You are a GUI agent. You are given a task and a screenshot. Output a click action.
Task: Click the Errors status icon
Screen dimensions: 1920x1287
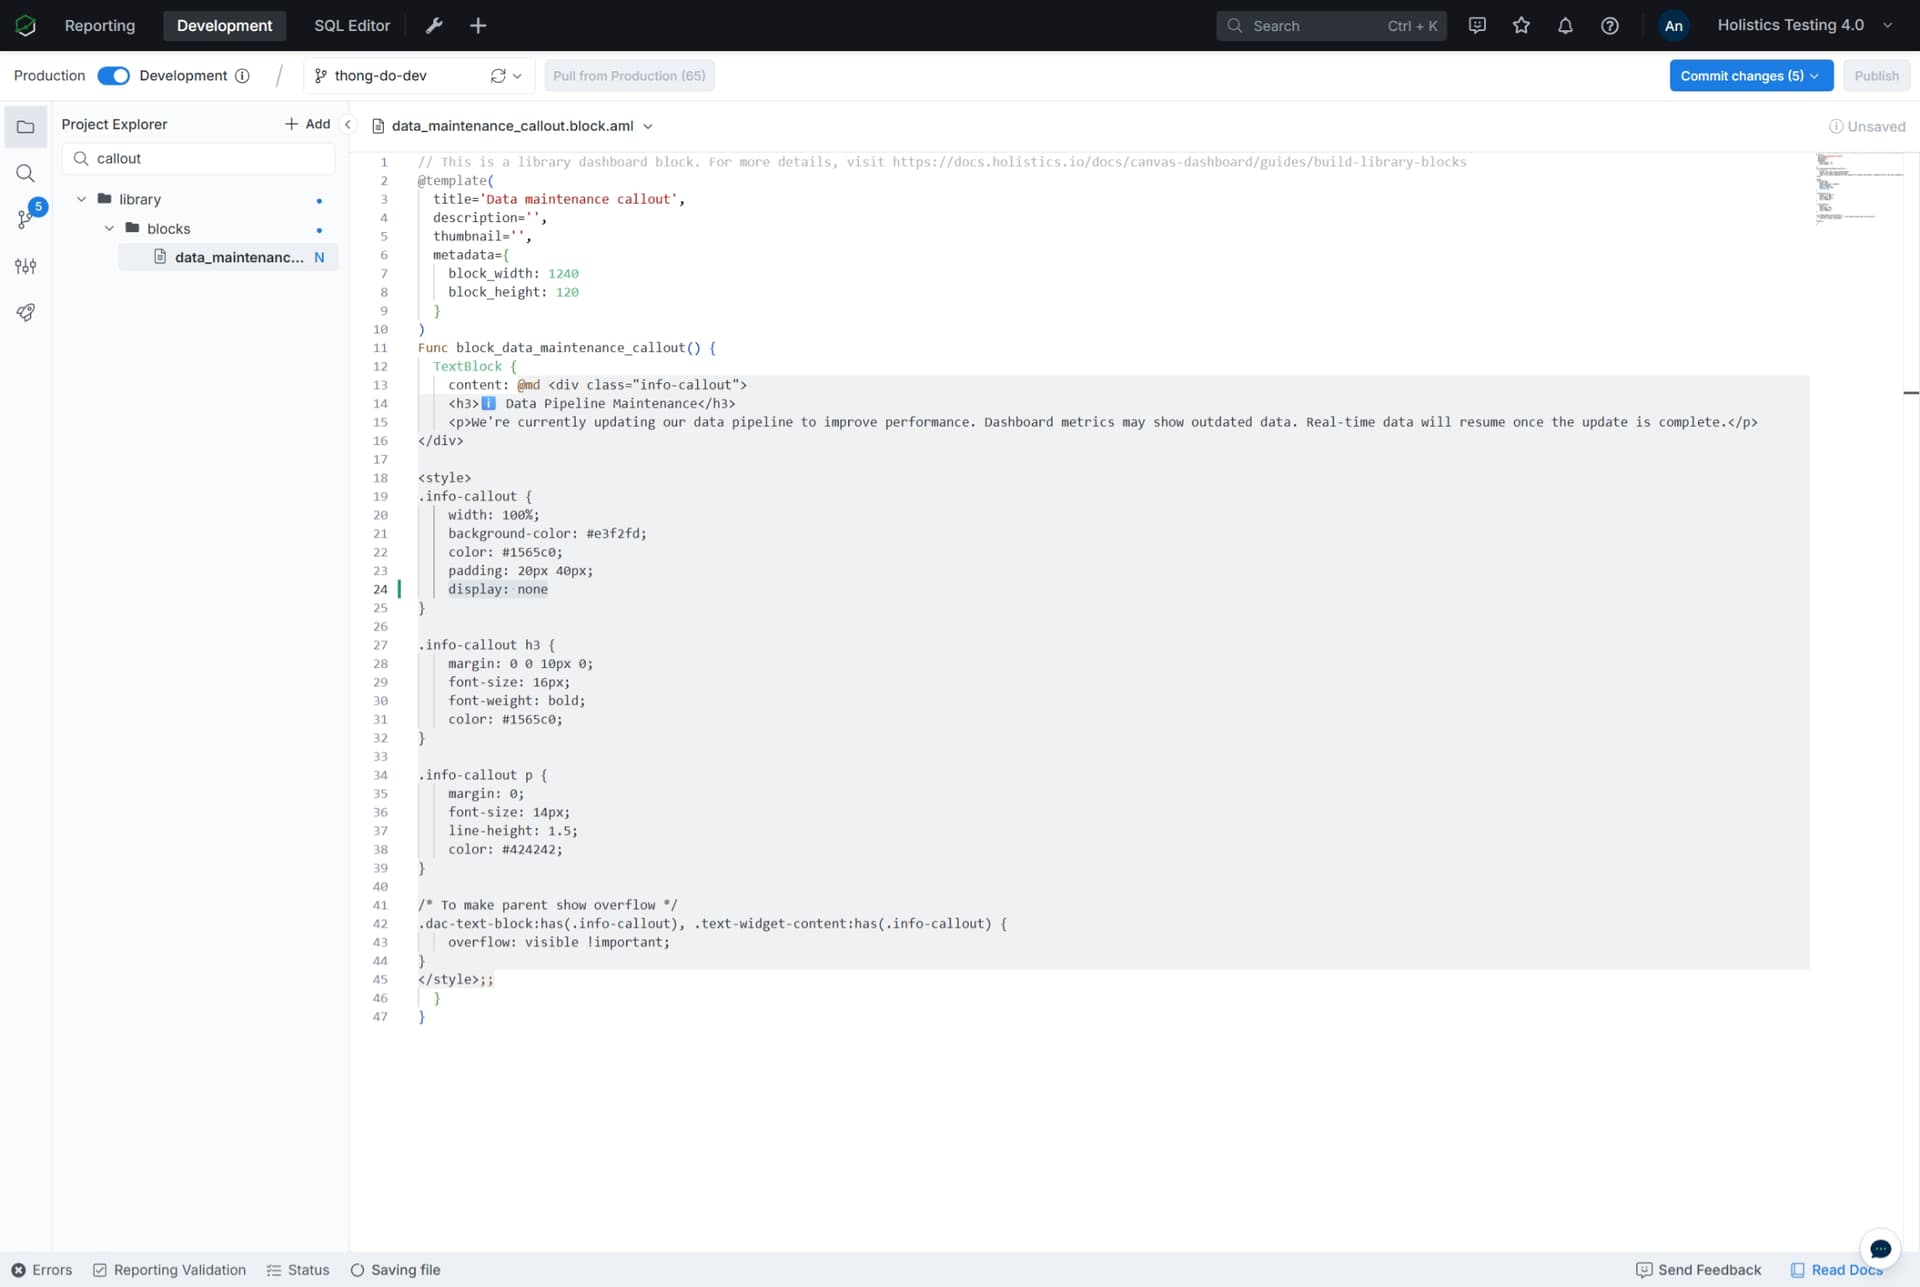point(18,1270)
